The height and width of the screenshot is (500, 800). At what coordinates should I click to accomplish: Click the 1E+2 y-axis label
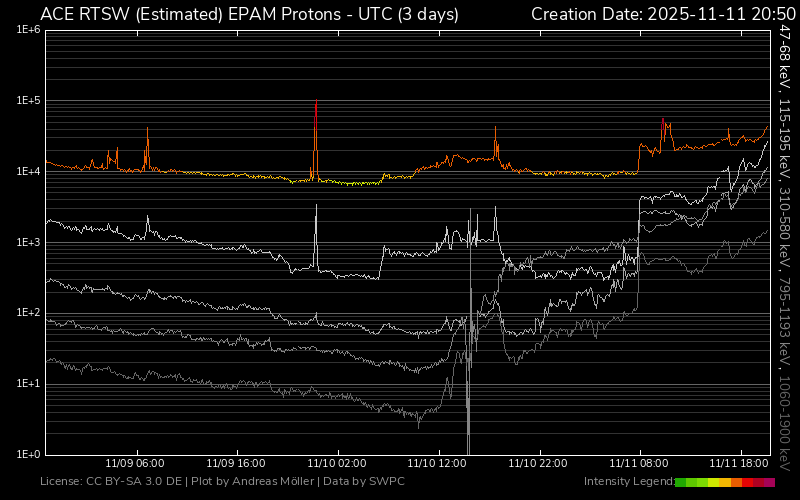pyautogui.click(x=28, y=313)
